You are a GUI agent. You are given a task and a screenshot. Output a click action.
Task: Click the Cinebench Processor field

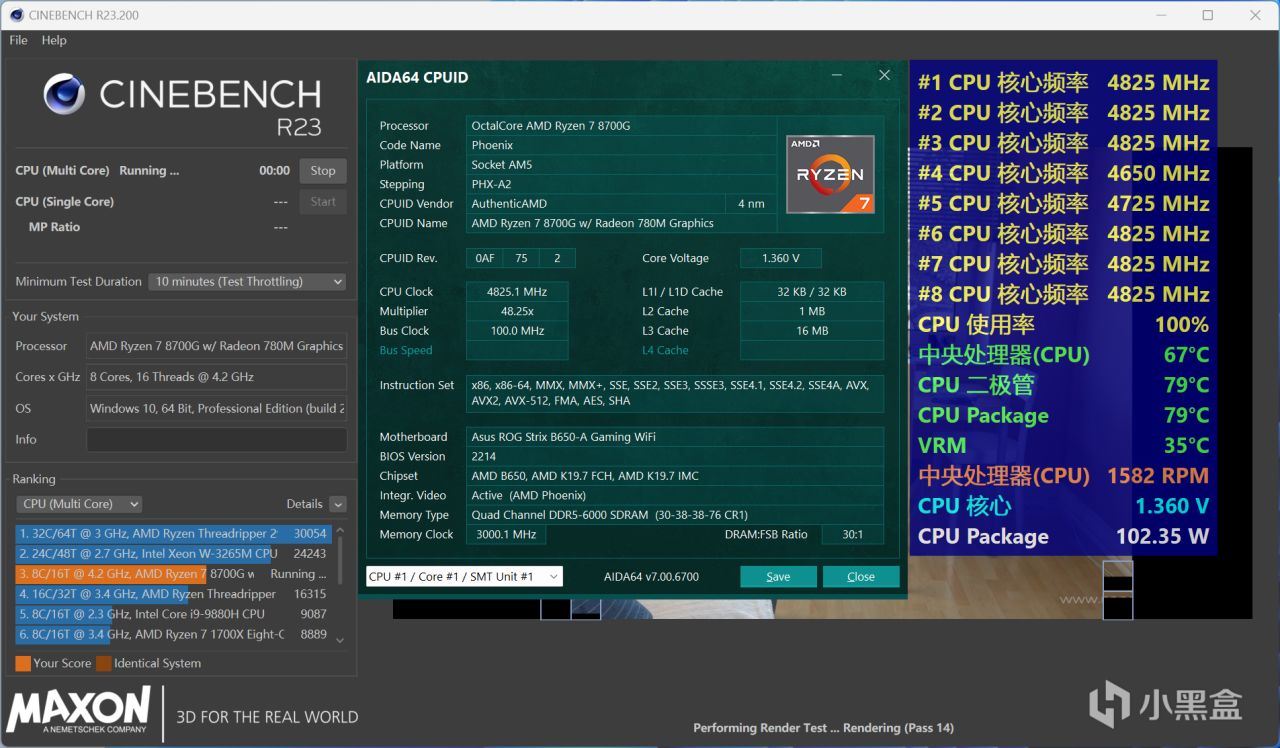coord(217,346)
